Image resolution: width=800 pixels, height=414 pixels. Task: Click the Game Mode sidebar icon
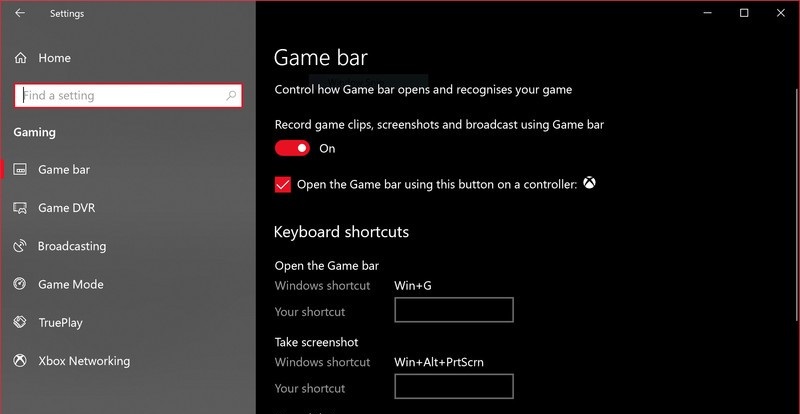click(20, 284)
